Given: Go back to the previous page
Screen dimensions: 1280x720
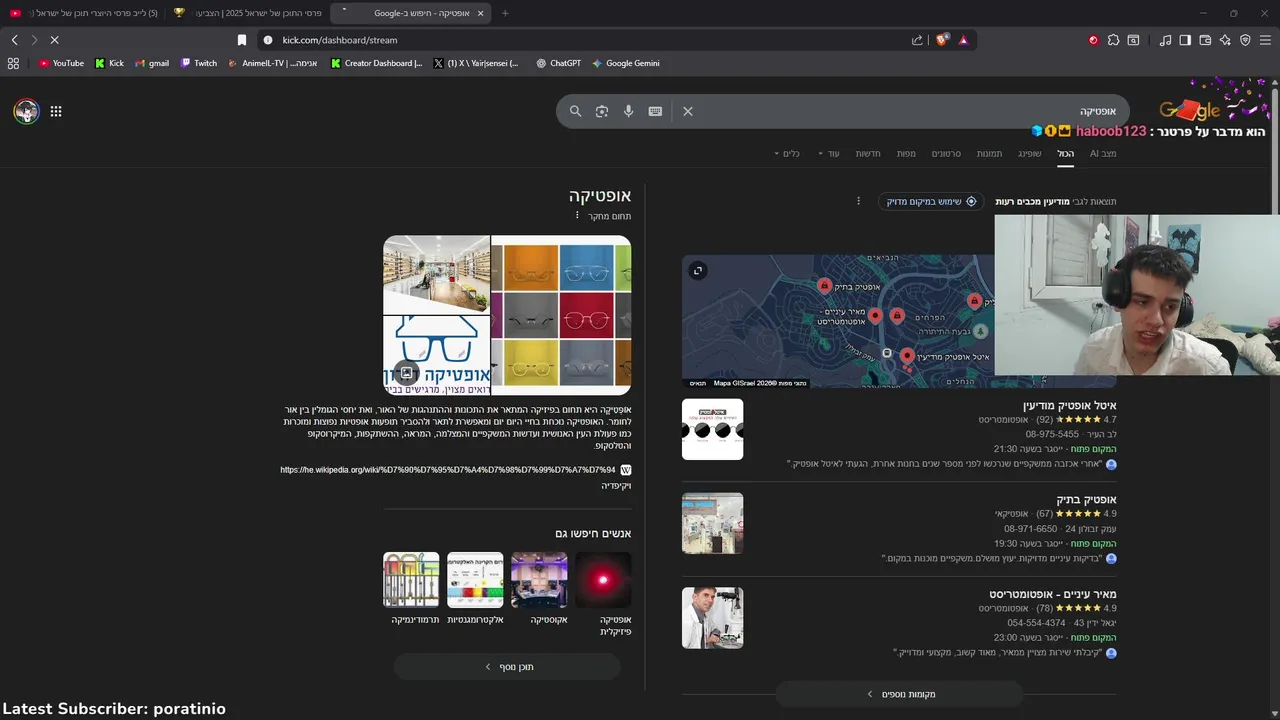Looking at the screenshot, I should coord(14,40).
